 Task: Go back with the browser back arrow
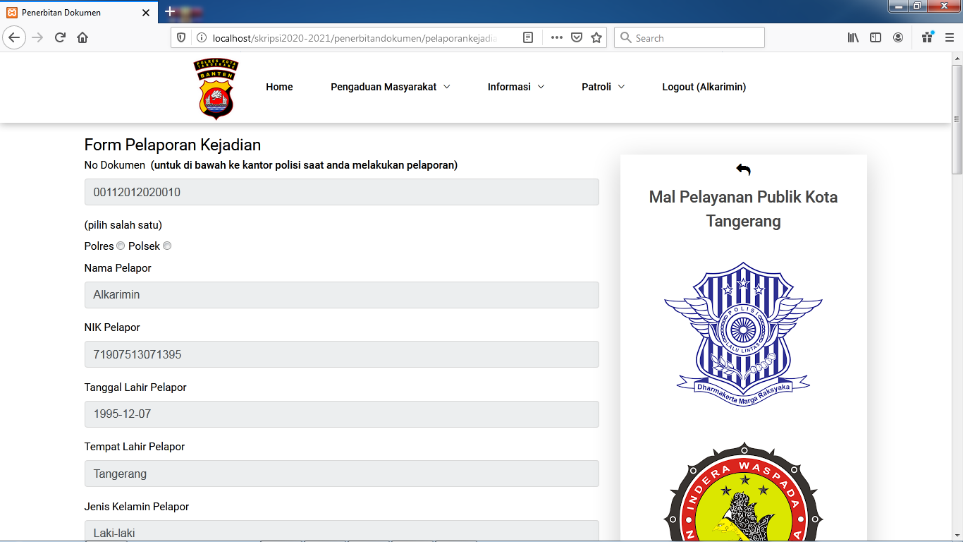(14, 37)
